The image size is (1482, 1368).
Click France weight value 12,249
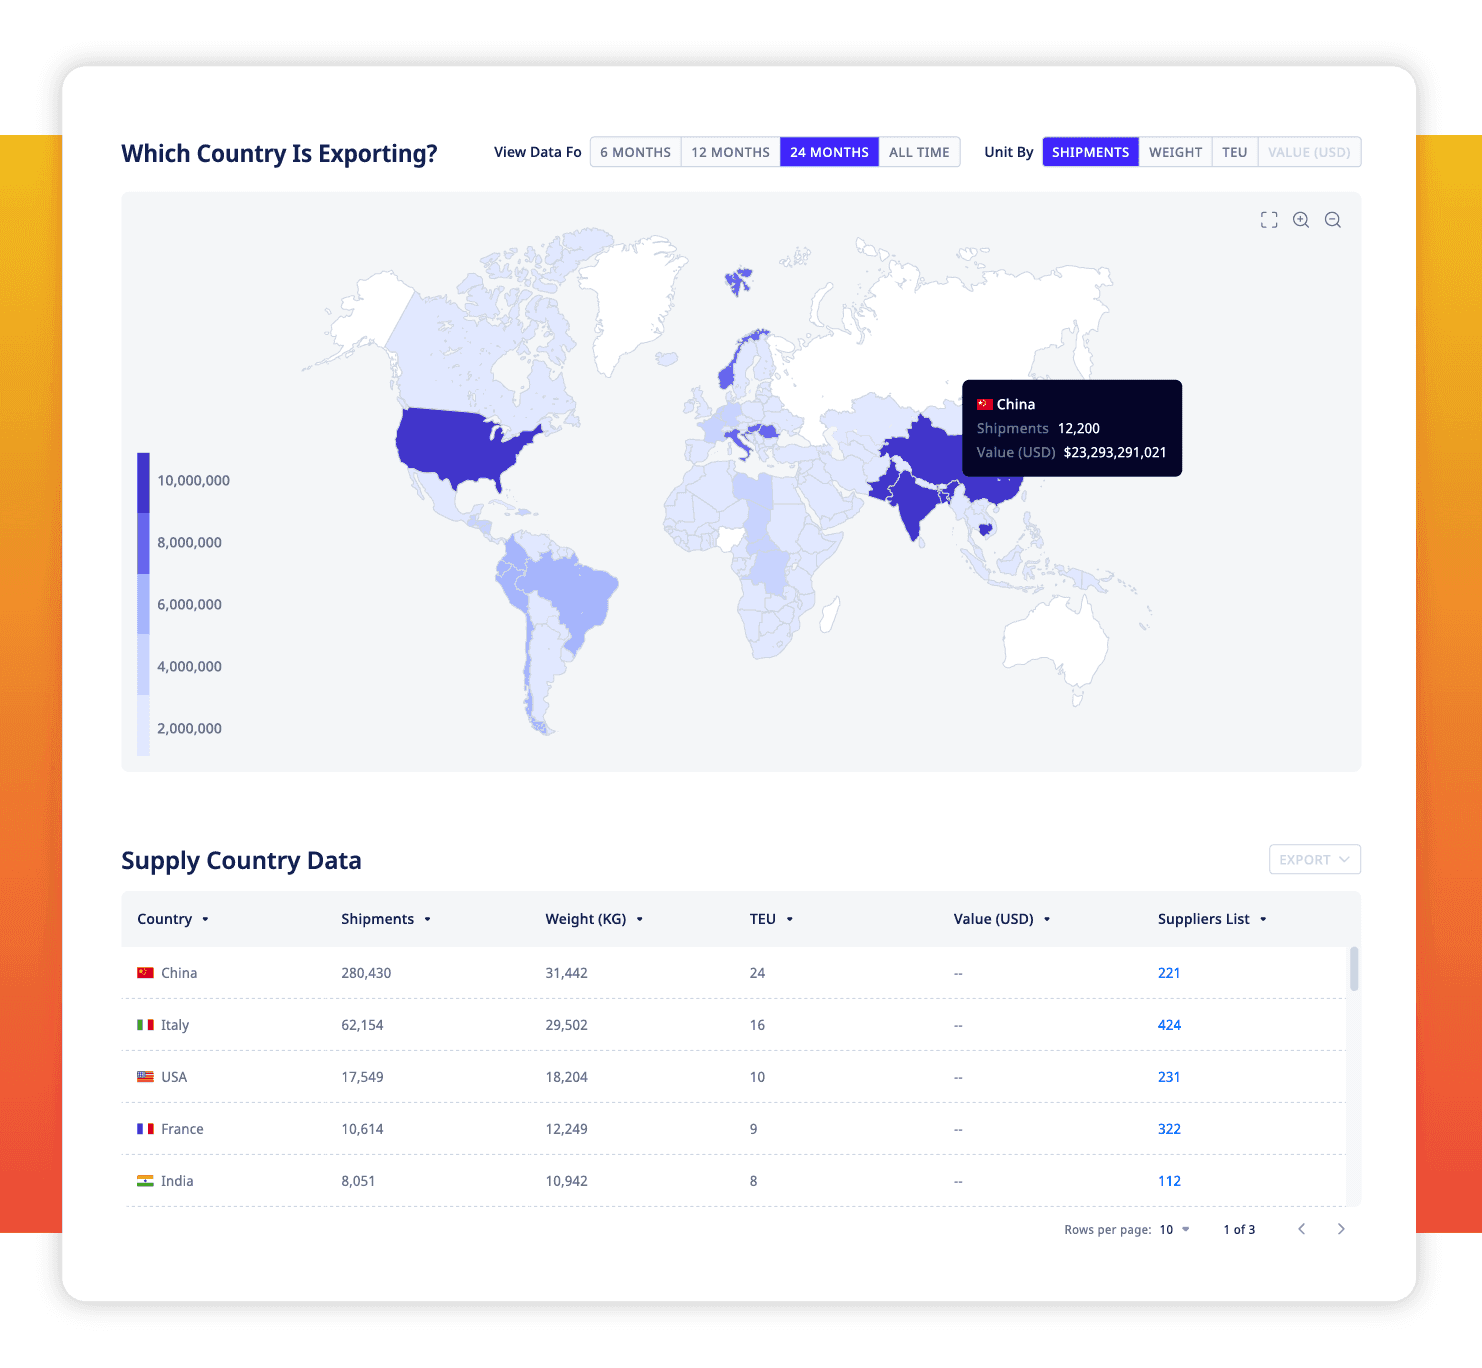566,1129
